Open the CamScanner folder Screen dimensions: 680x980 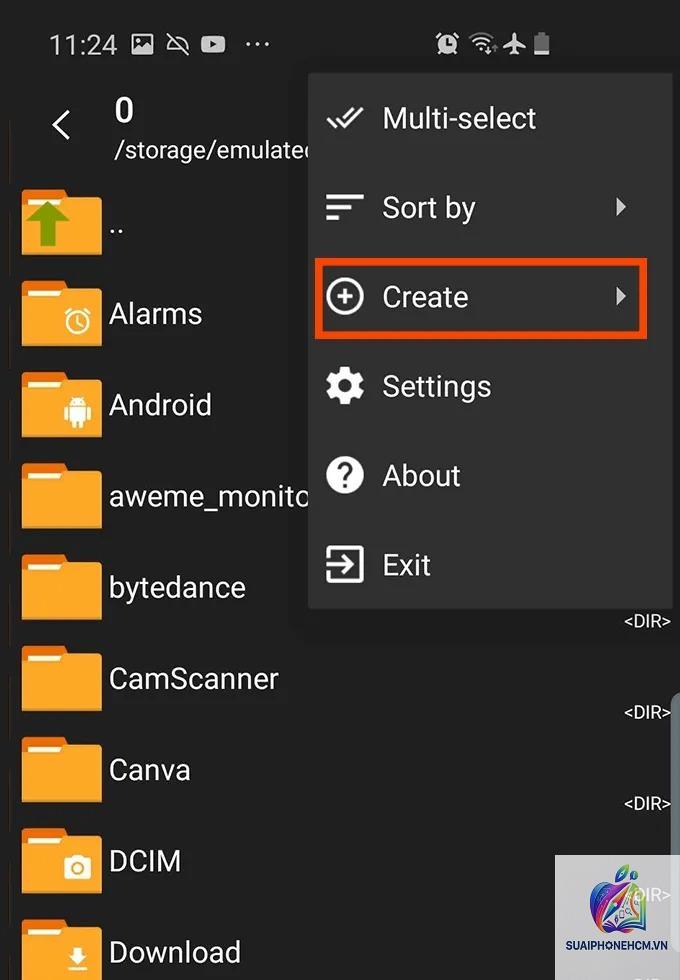[194, 679]
